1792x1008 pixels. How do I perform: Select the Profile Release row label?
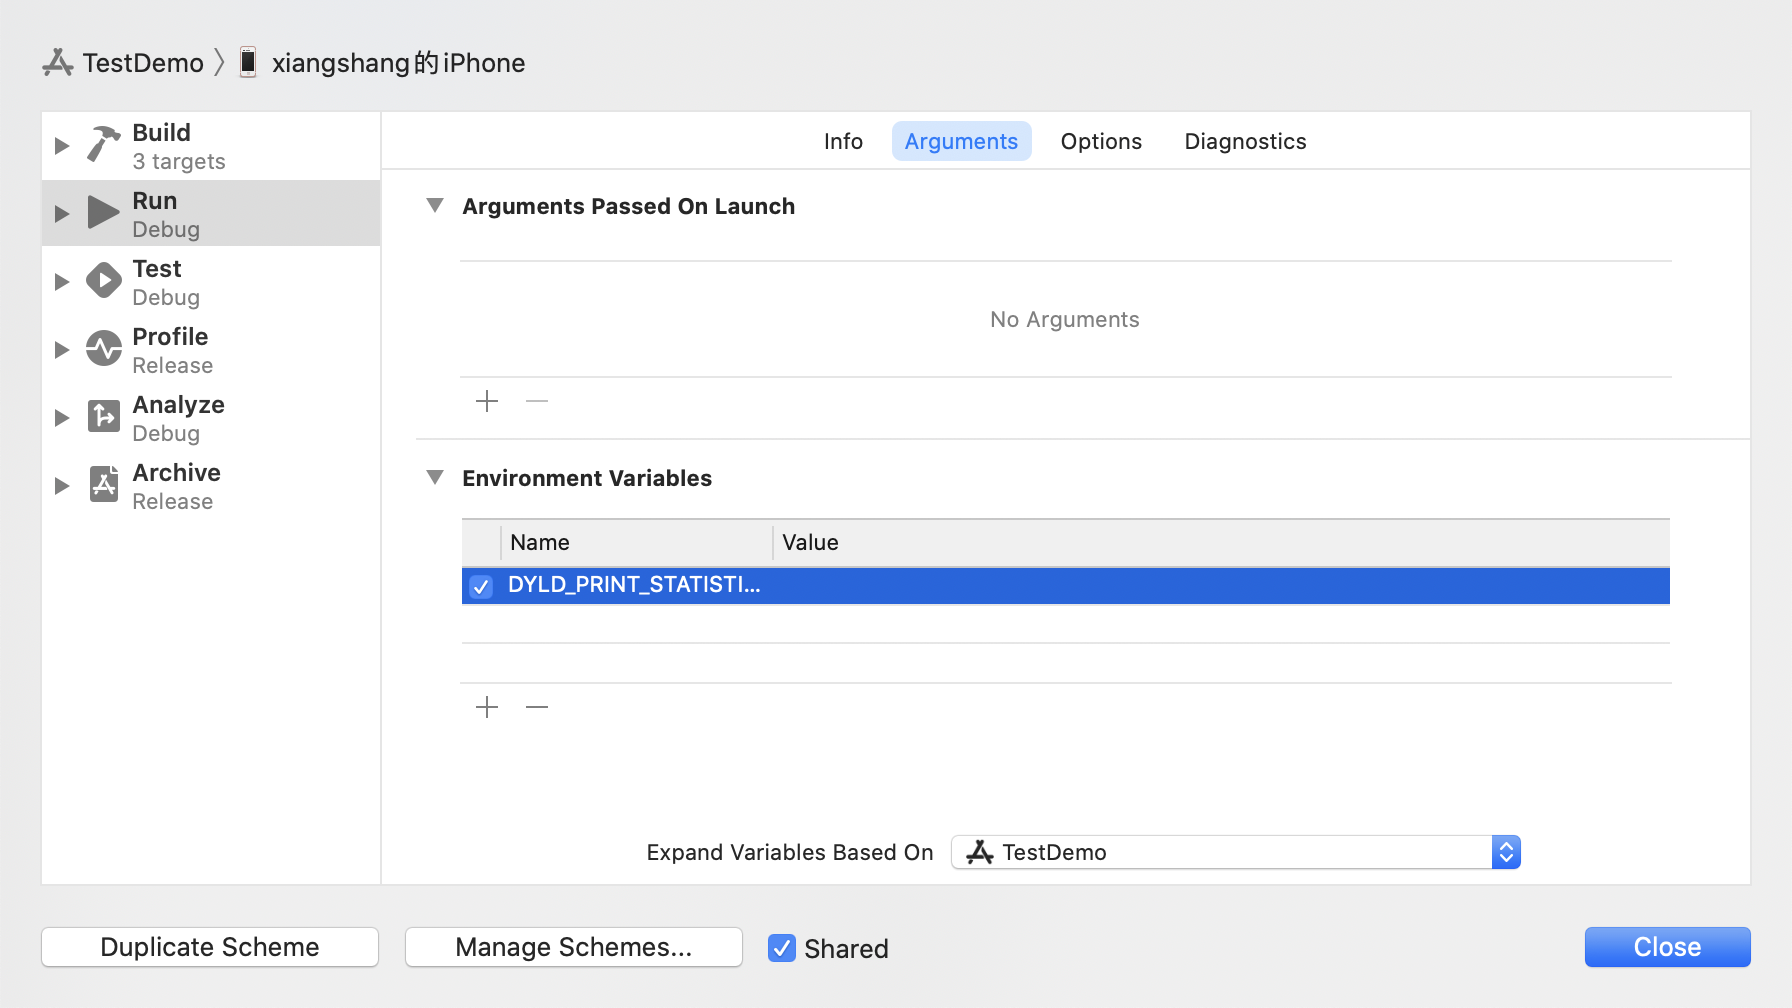pyautogui.click(x=172, y=351)
